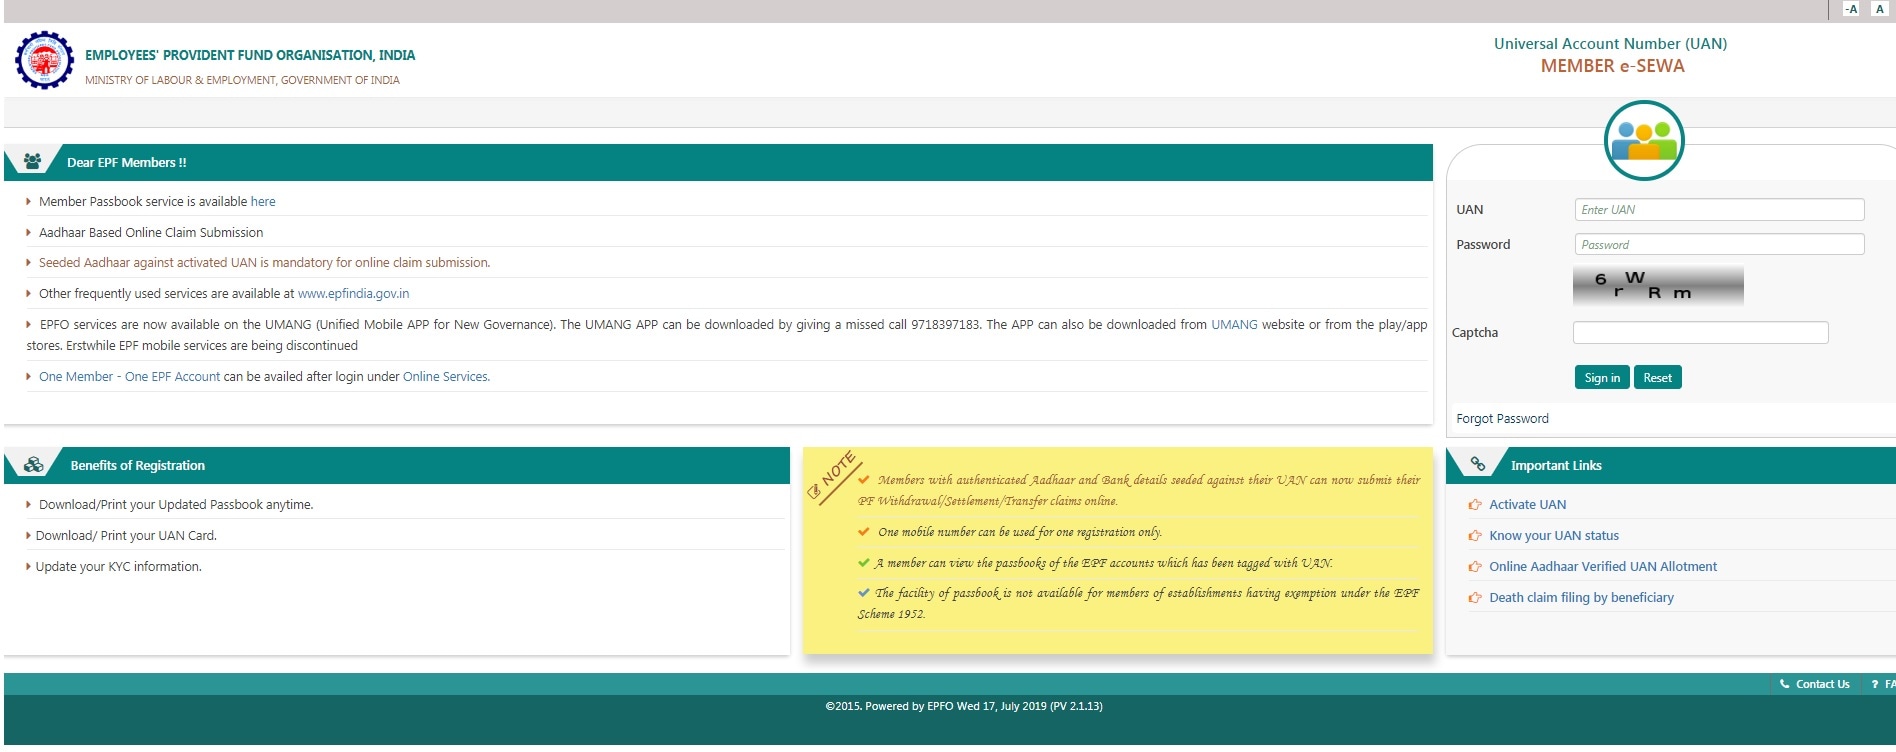Click the Sign in button
Viewport: 1896px width, 752px height.
1602,377
